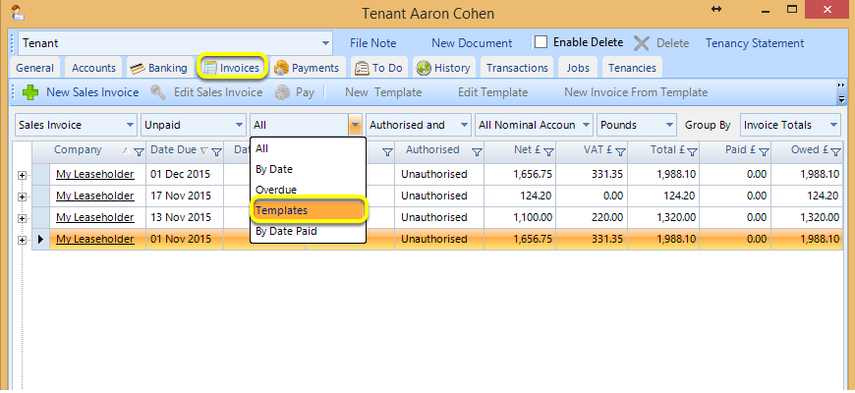Open the Invoice Totals group-by dropdown
The height and width of the screenshot is (393, 855).
point(834,125)
